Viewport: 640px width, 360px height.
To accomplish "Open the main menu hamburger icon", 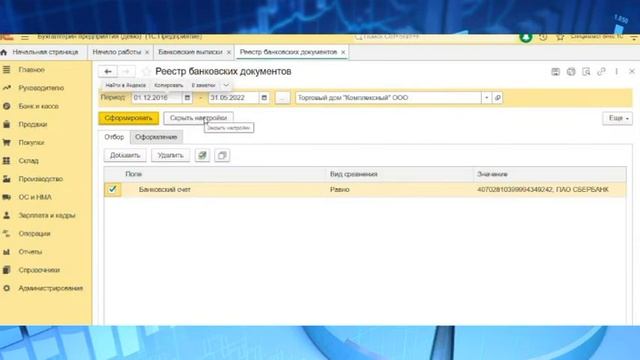I will click(25, 37).
